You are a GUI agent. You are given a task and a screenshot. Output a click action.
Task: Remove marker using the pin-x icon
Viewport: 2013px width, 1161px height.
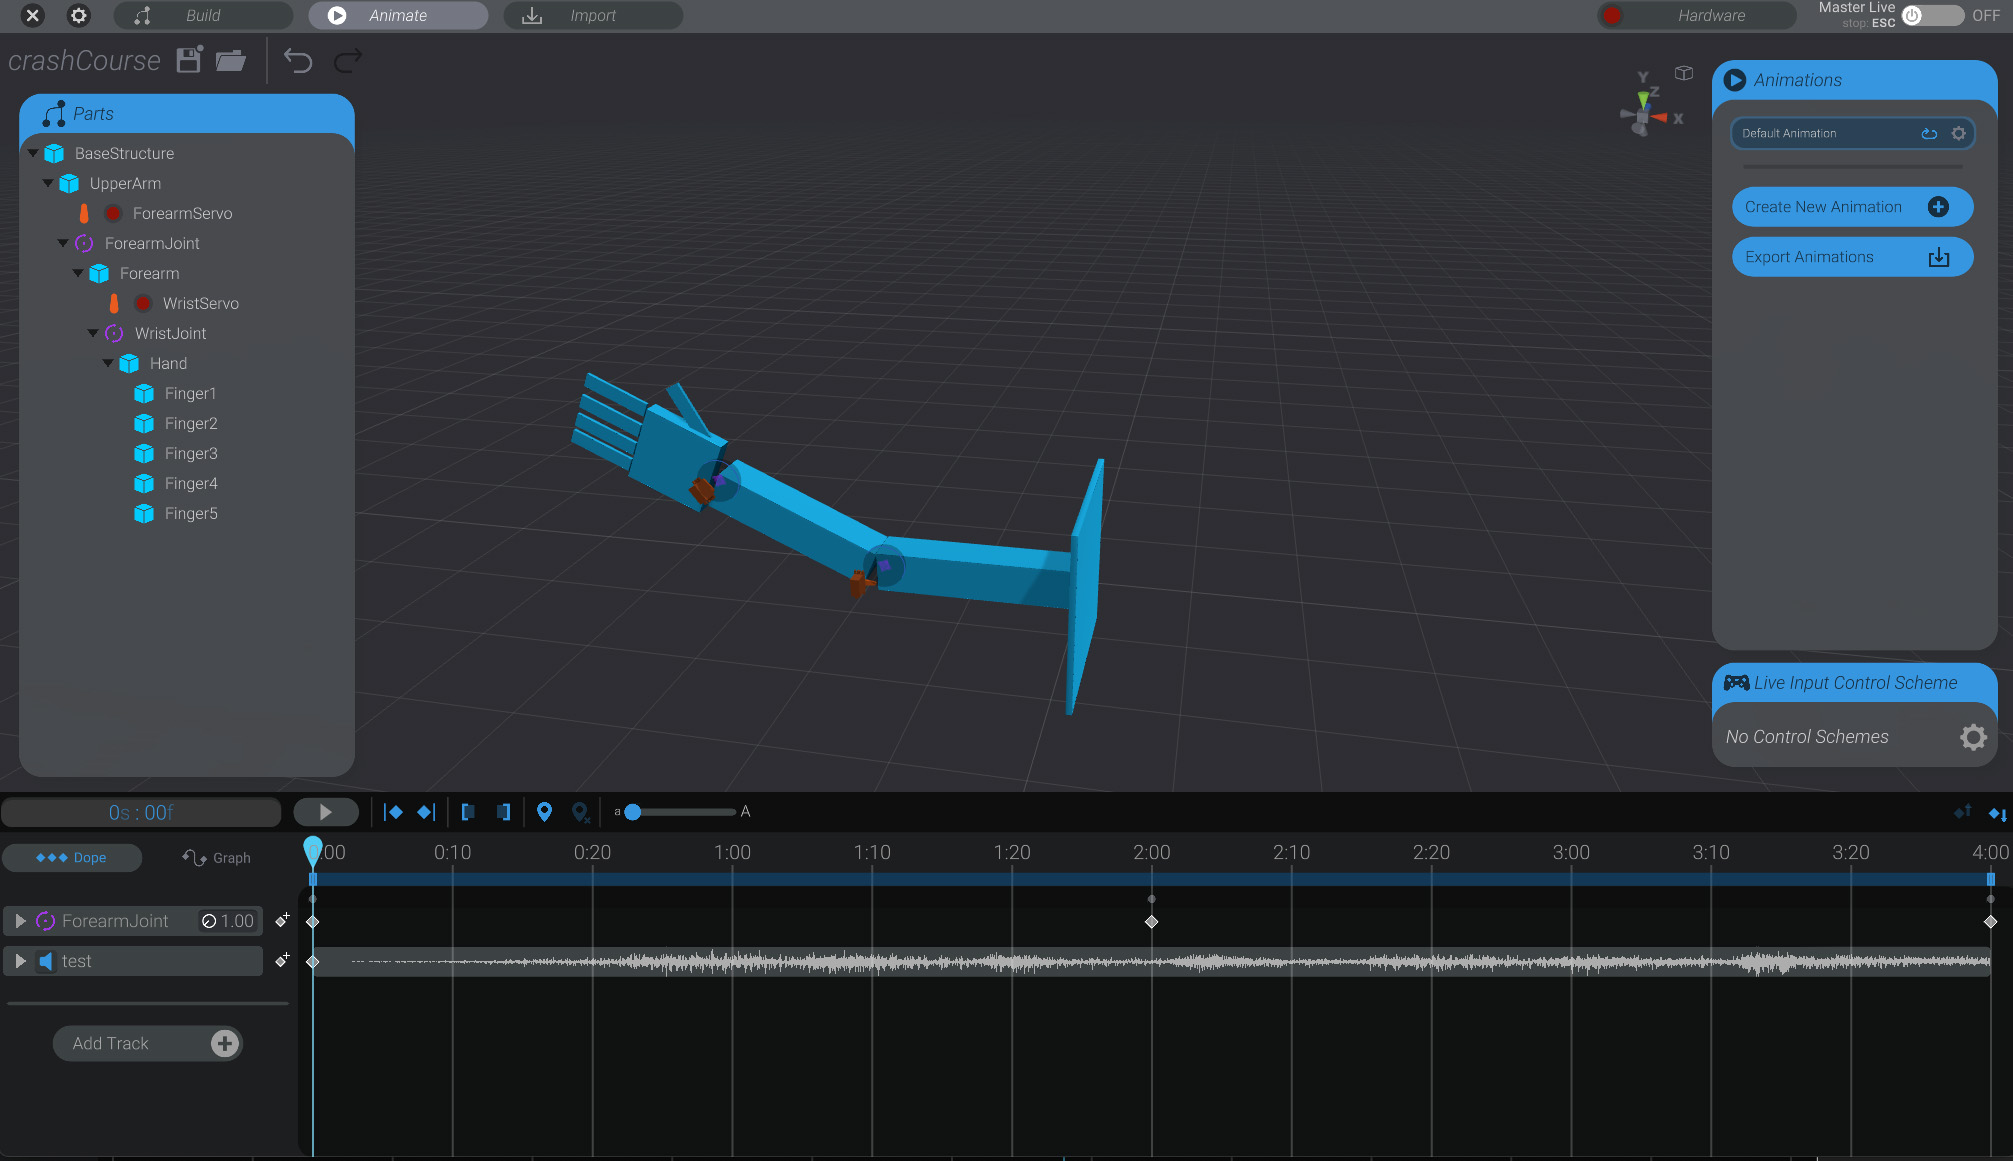pyautogui.click(x=580, y=812)
